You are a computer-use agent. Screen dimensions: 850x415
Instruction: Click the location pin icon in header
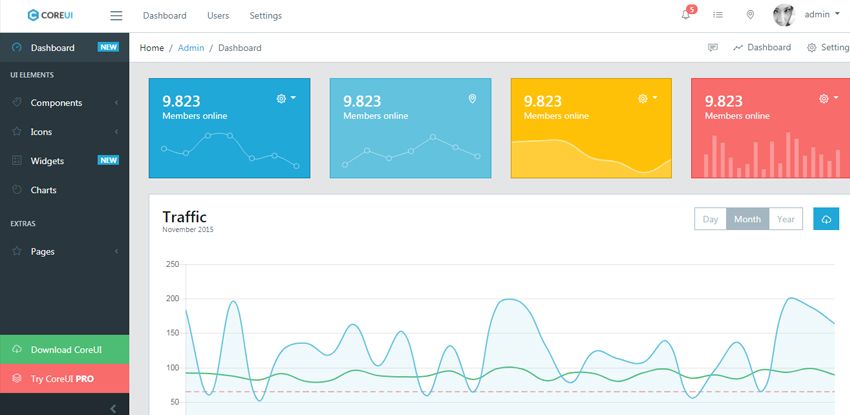click(750, 15)
